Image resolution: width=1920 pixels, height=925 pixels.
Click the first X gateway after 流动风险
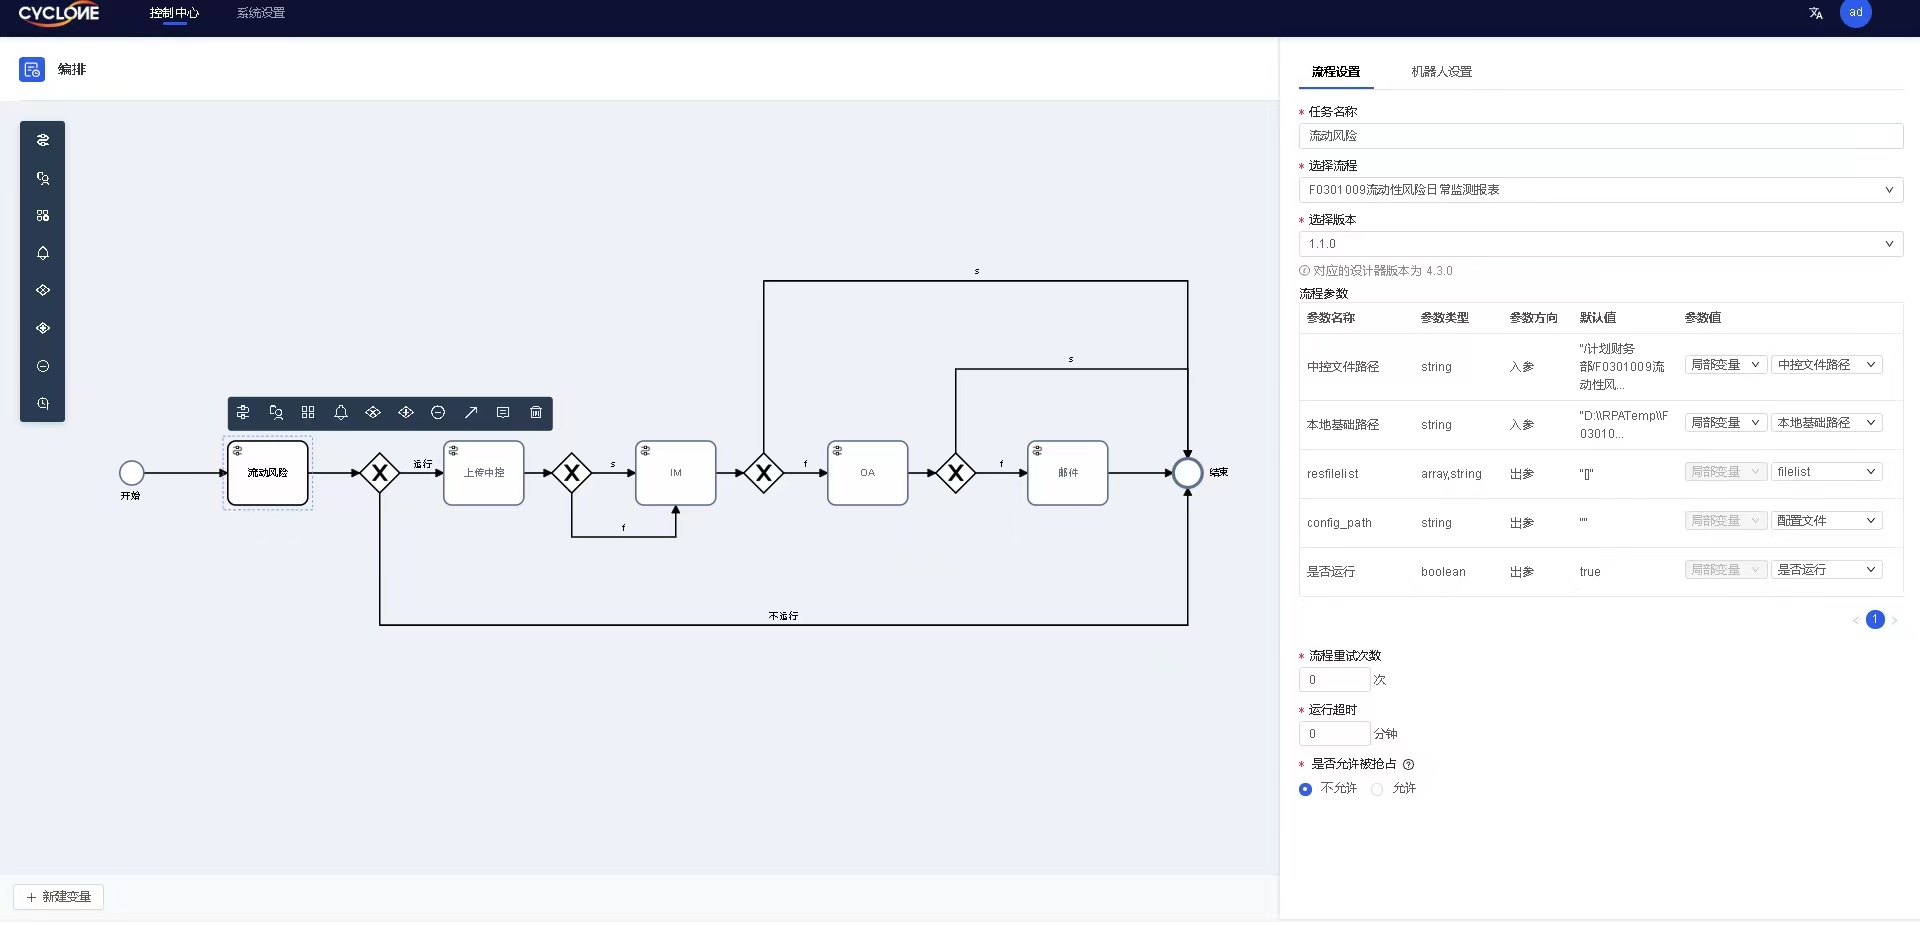click(x=380, y=473)
